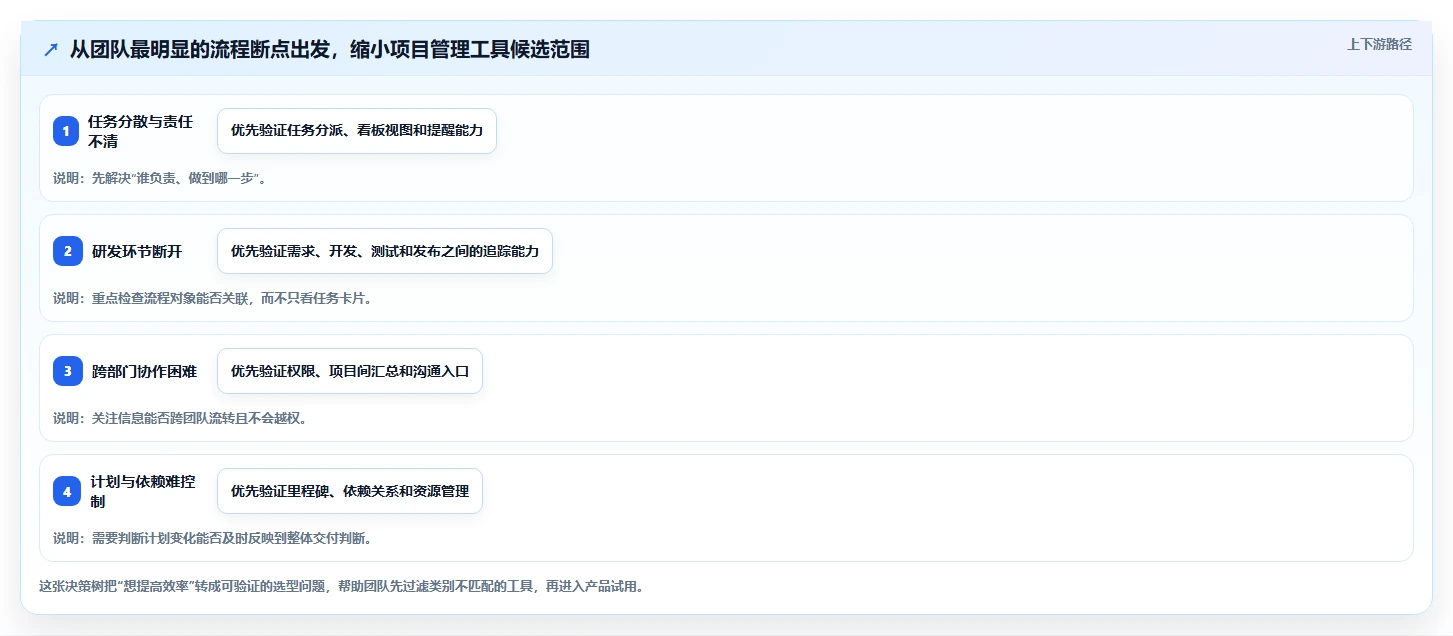This screenshot has height=636, width=1453.
Task: Click the 计划与依赖难控制 label
Action: tap(143, 491)
